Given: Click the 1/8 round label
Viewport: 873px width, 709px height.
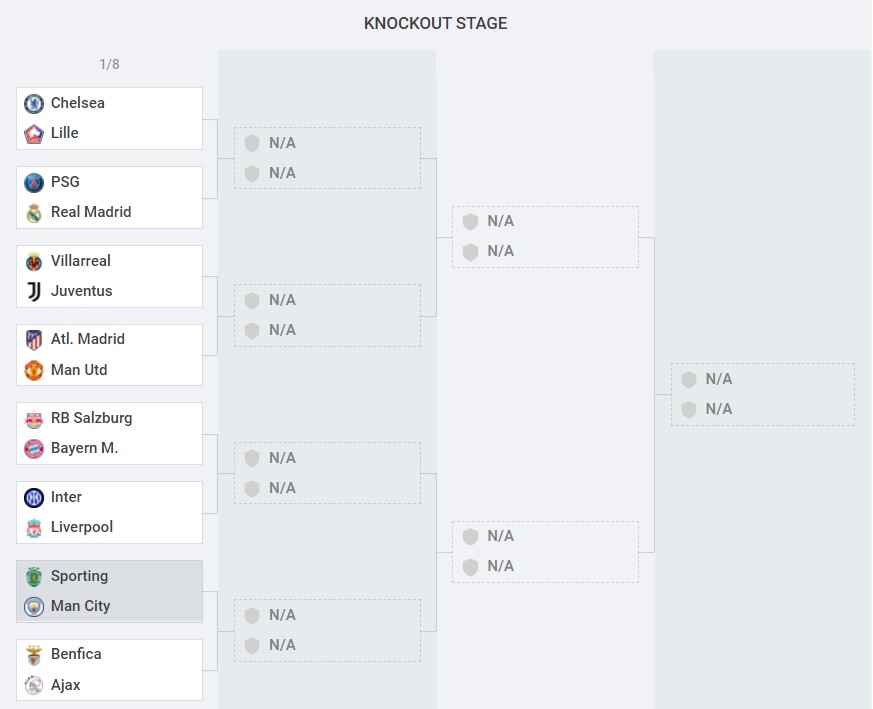Looking at the screenshot, I should [109, 64].
